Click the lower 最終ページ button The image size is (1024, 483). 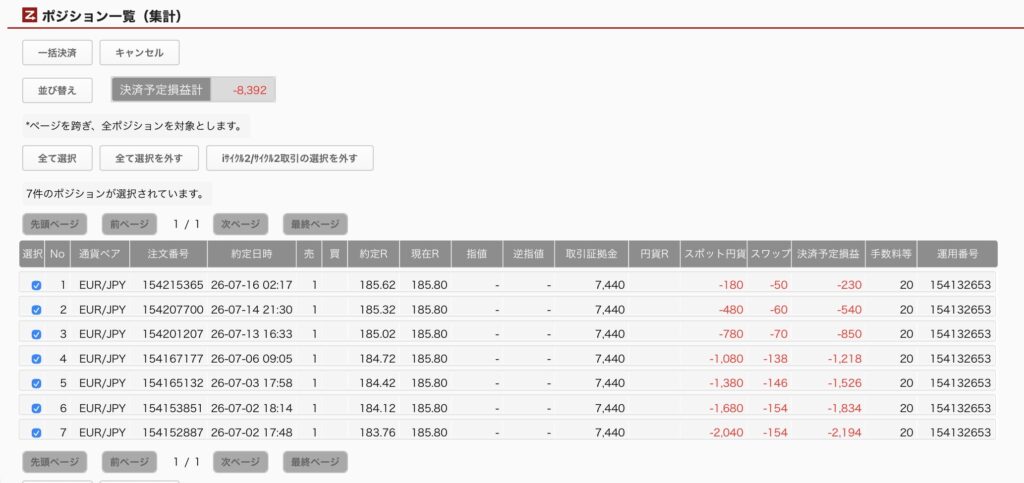point(315,461)
